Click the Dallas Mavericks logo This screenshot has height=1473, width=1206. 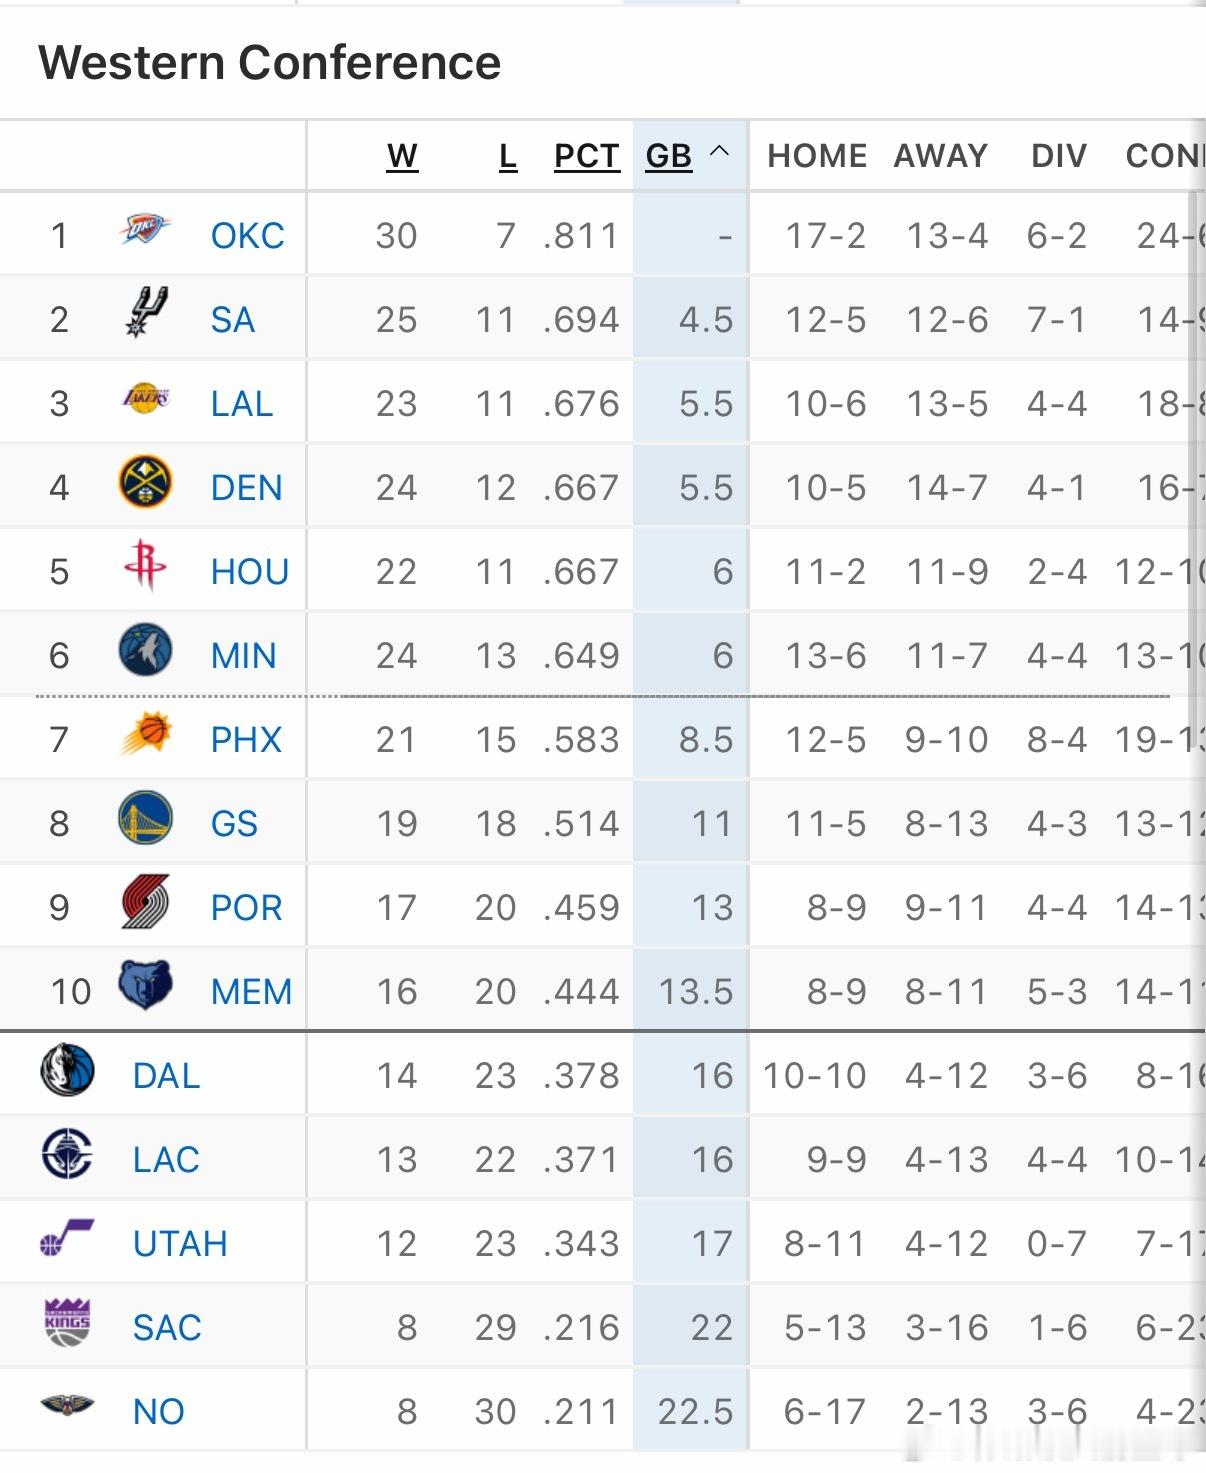point(68,1071)
